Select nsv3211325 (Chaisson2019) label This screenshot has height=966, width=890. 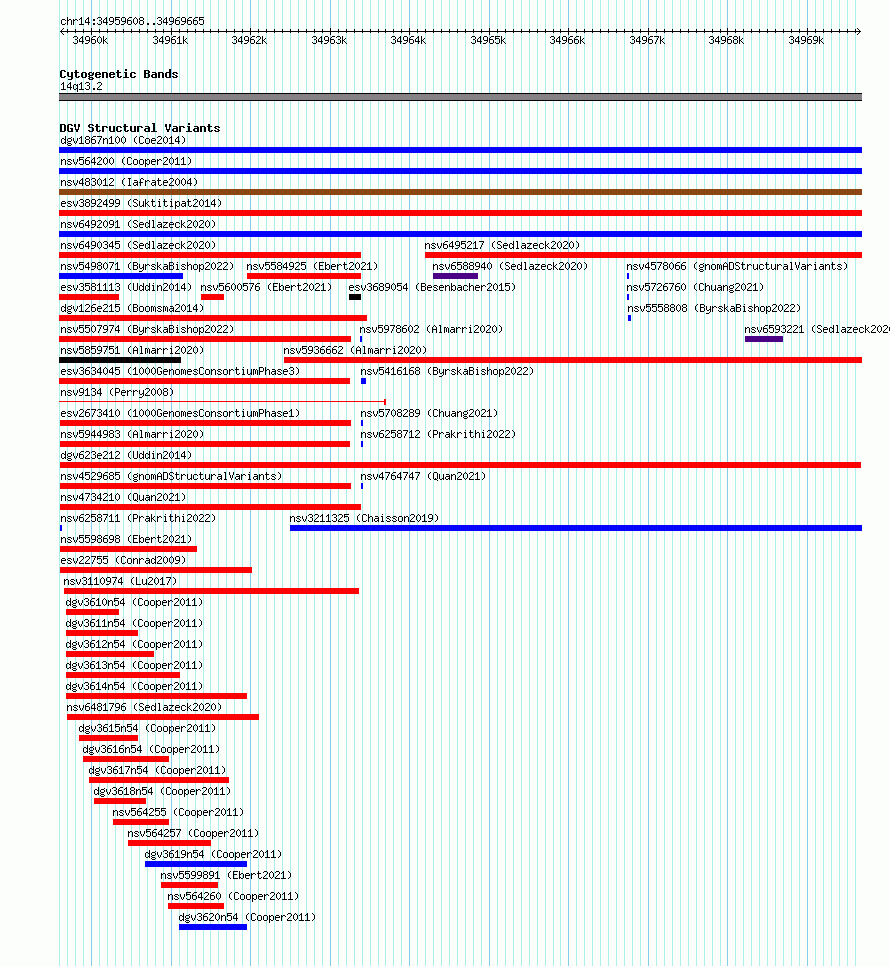364,518
